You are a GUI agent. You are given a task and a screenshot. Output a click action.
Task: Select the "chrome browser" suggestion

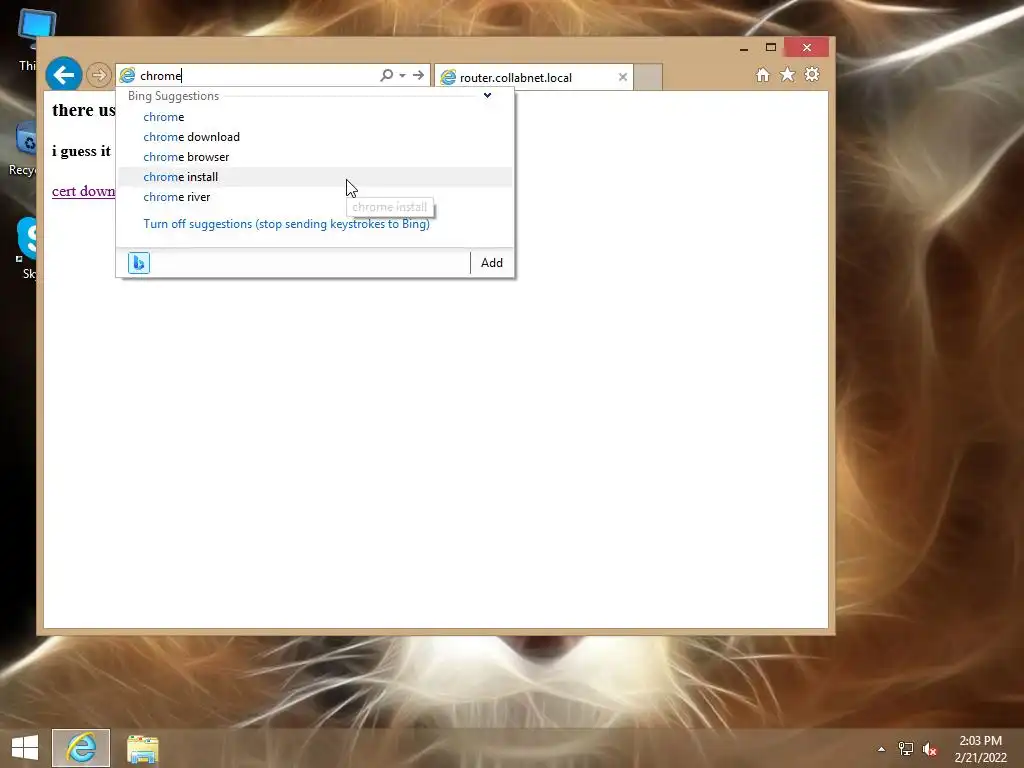click(315, 157)
